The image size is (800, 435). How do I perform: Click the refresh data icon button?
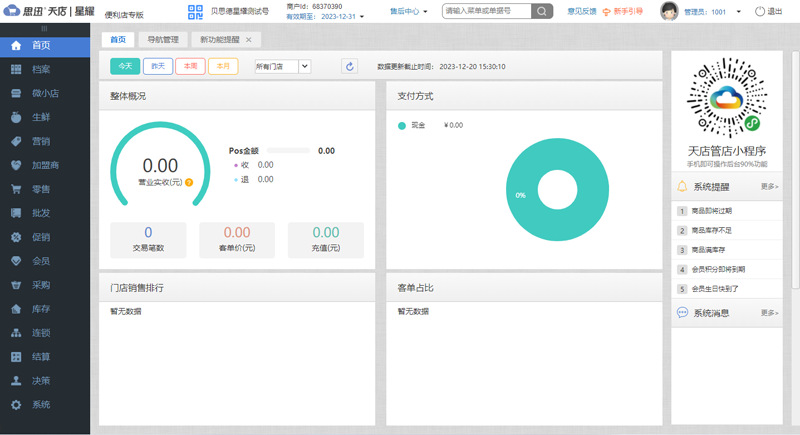349,66
